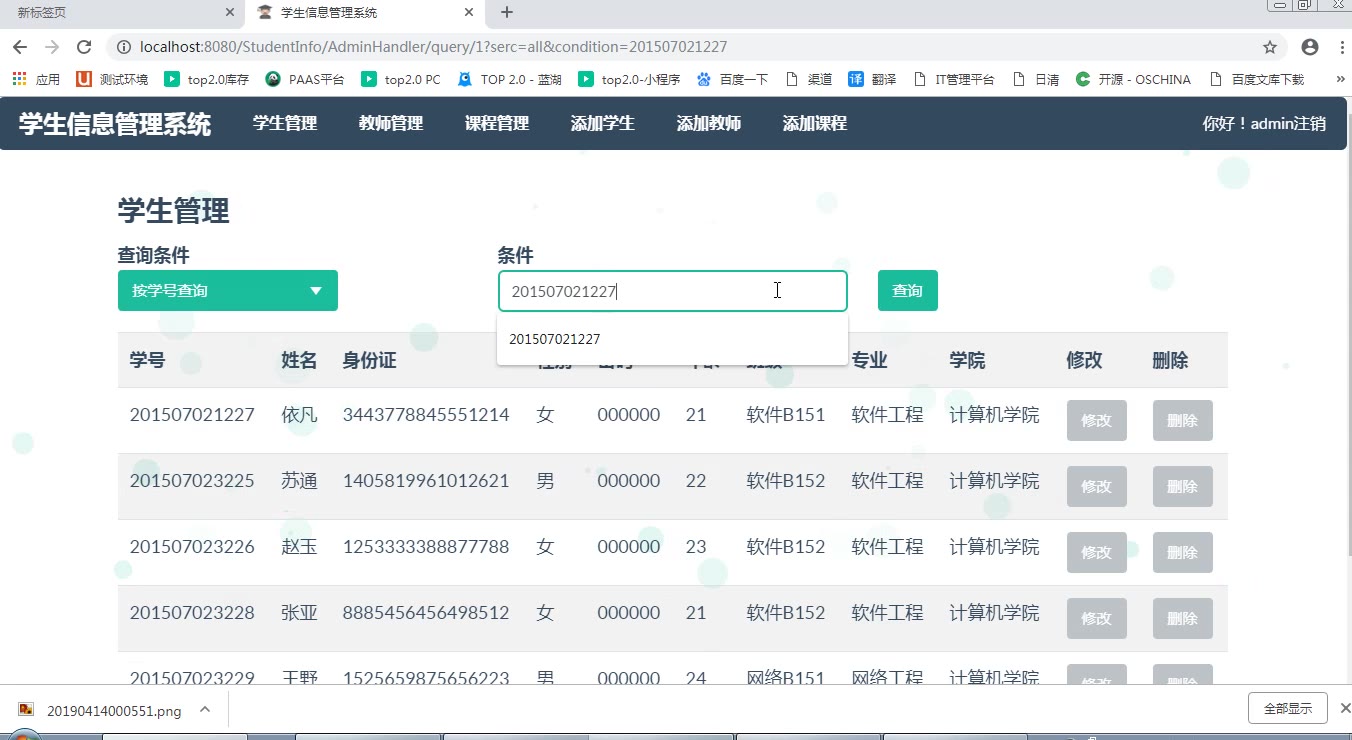Open the 百度一下 bookmark

pyautogui.click(x=732, y=79)
